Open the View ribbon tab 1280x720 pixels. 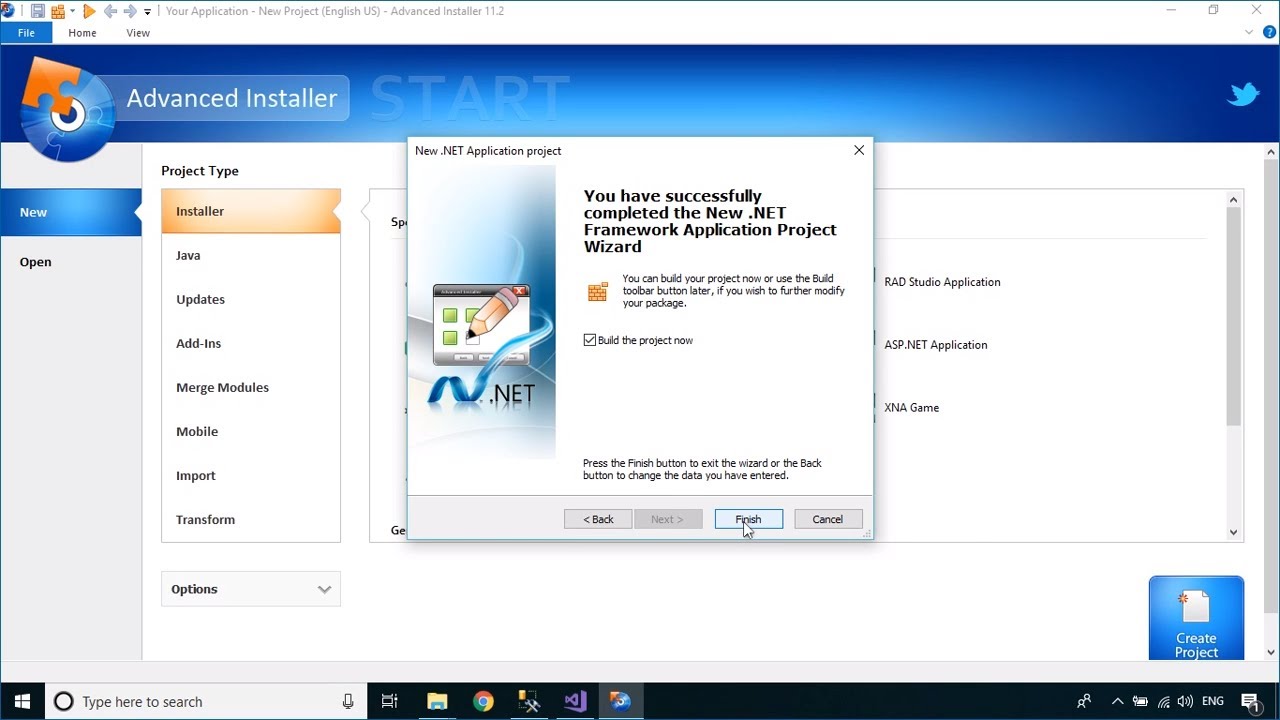tap(138, 33)
